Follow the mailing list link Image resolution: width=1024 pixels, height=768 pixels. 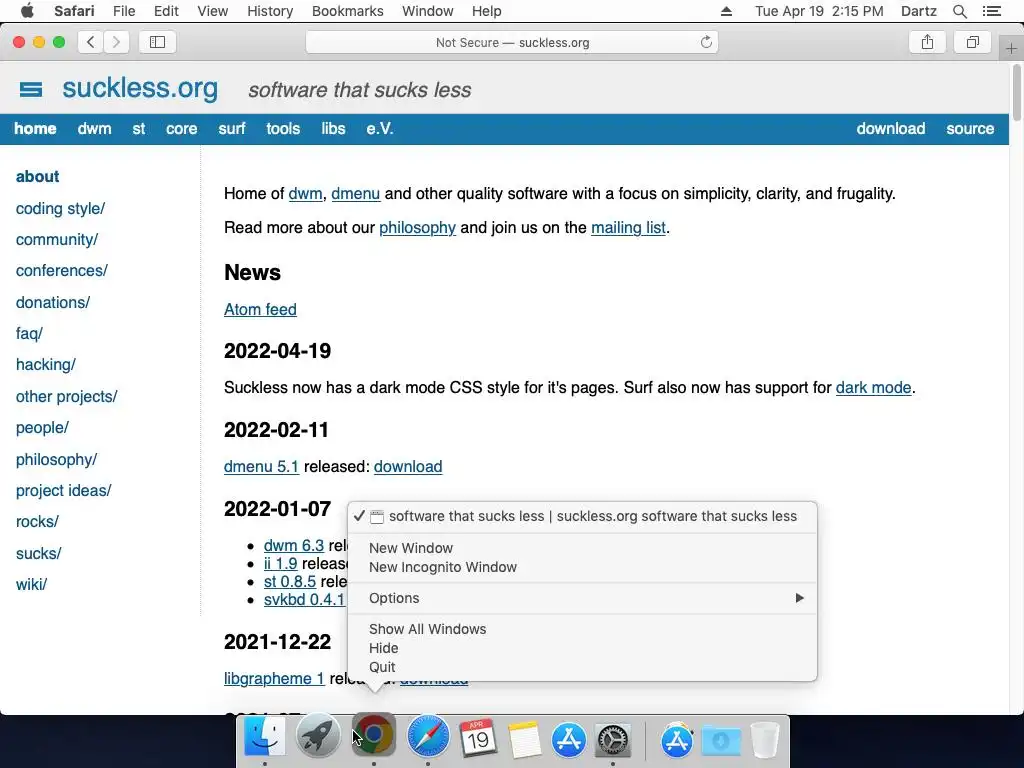pos(628,227)
